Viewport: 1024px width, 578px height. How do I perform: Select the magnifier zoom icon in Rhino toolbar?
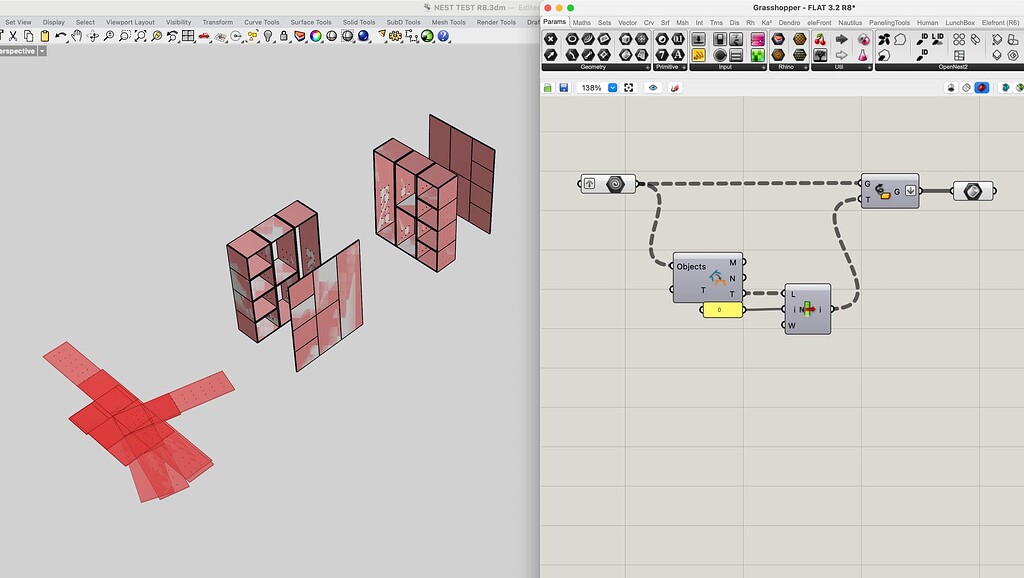(x=108, y=36)
